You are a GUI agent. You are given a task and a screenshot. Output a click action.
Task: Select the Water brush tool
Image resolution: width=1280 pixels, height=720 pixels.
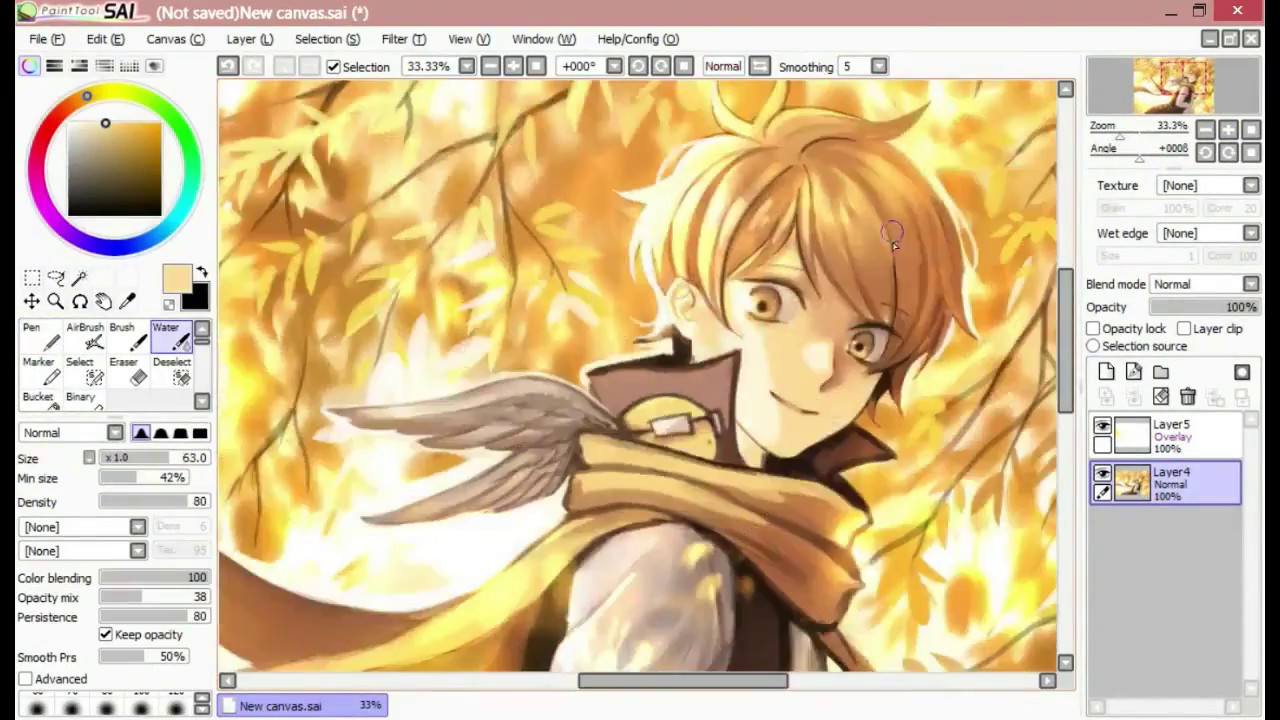pos(171,338)
